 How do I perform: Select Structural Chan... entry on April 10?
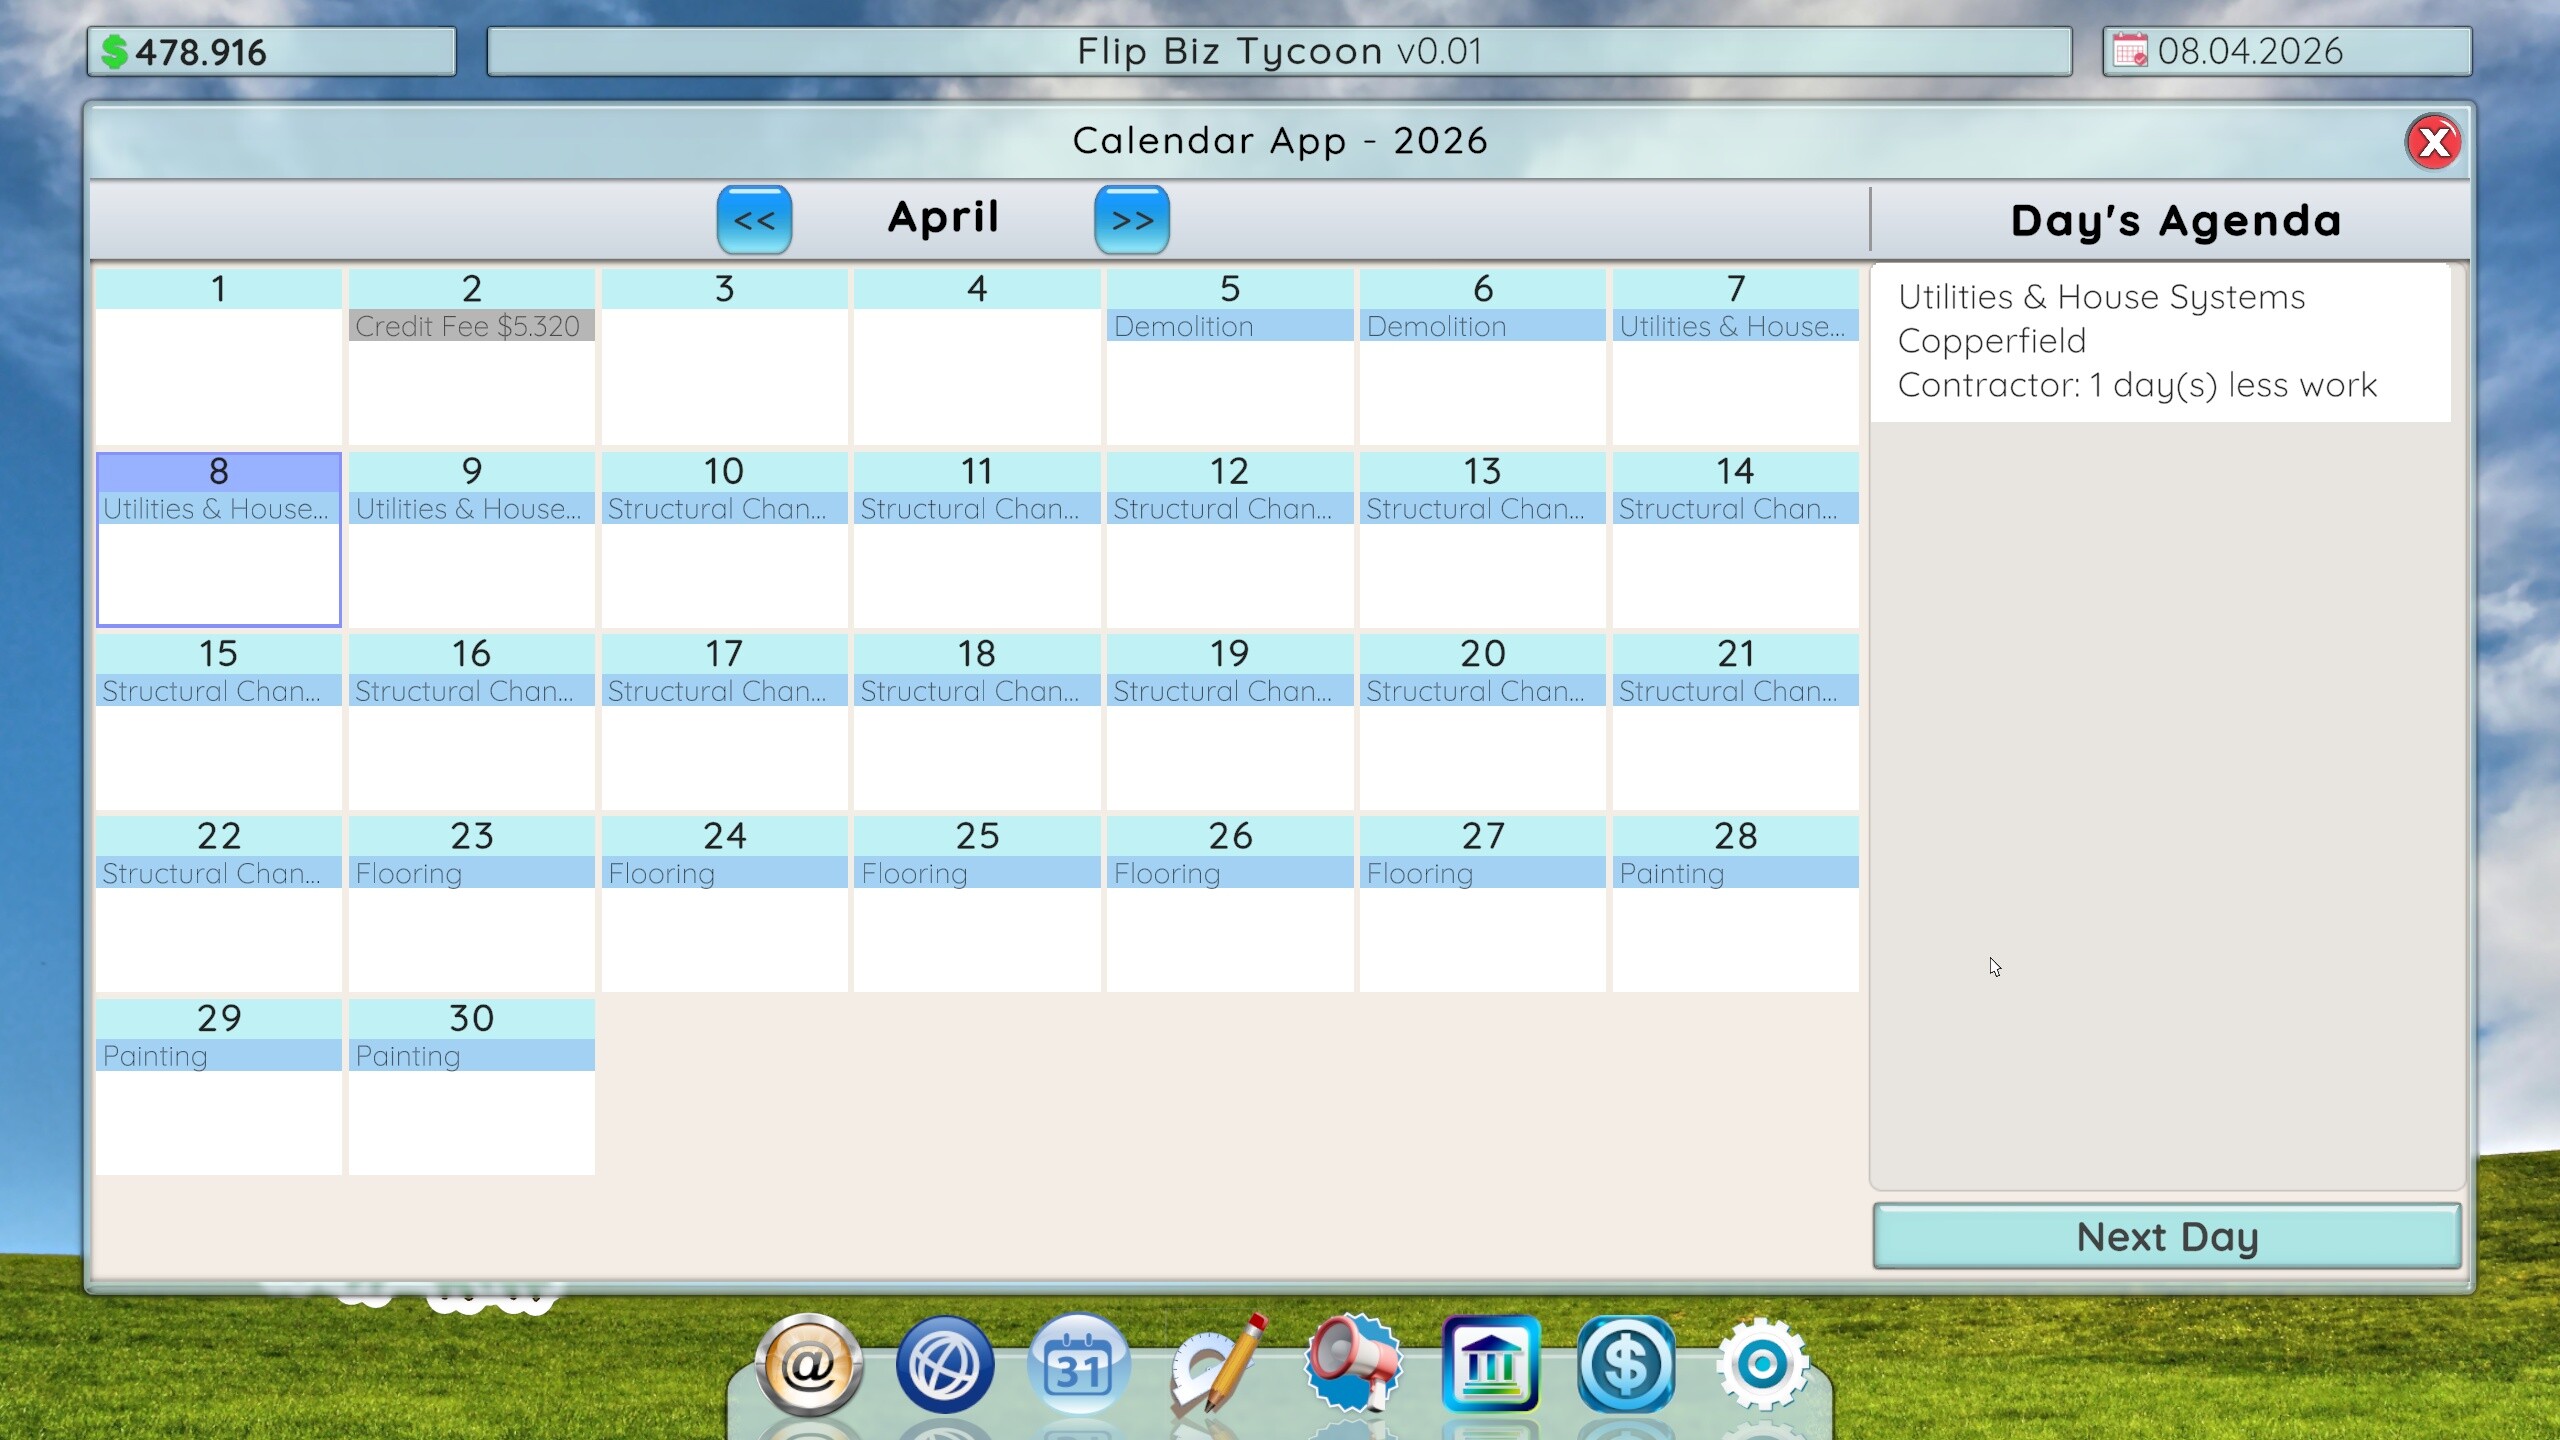[x=724, y=508]
